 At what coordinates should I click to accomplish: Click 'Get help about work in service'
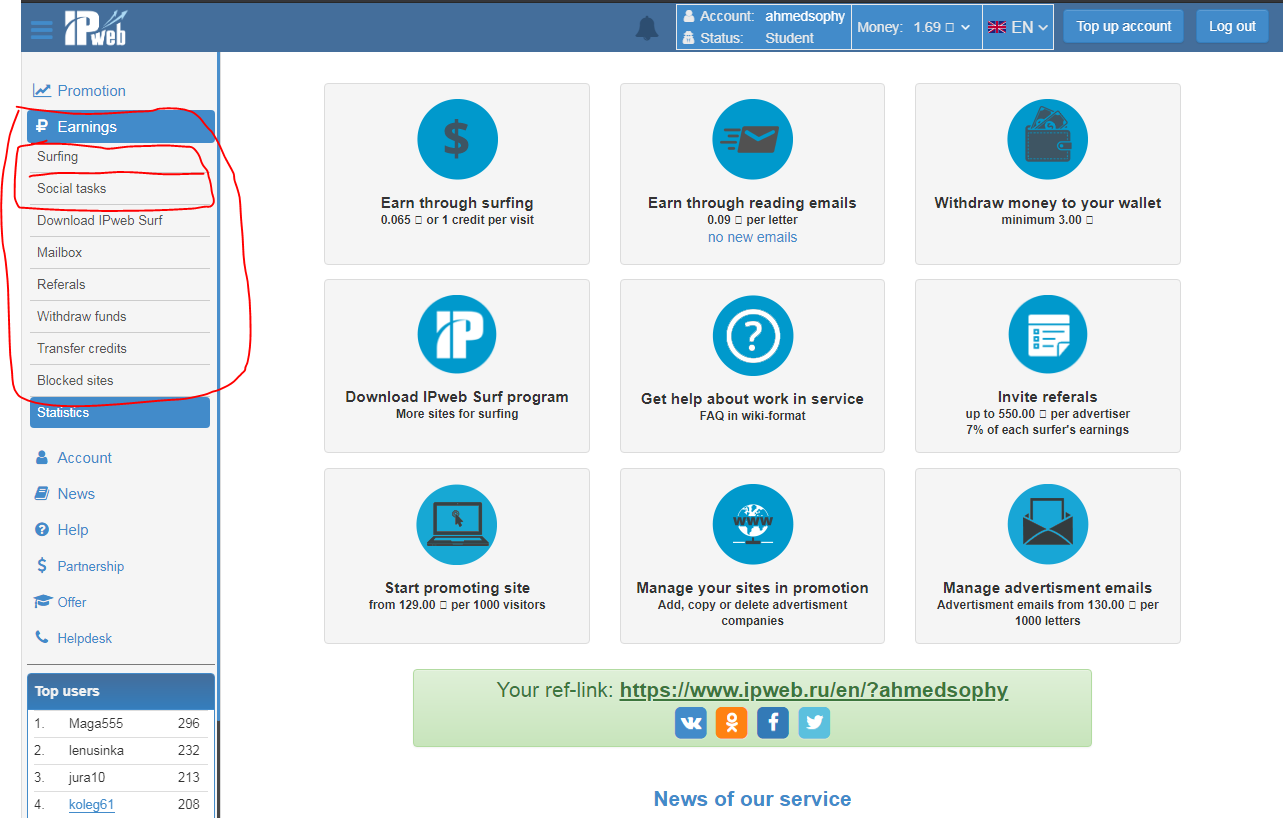pyautogui.click(x=752, y=399)
